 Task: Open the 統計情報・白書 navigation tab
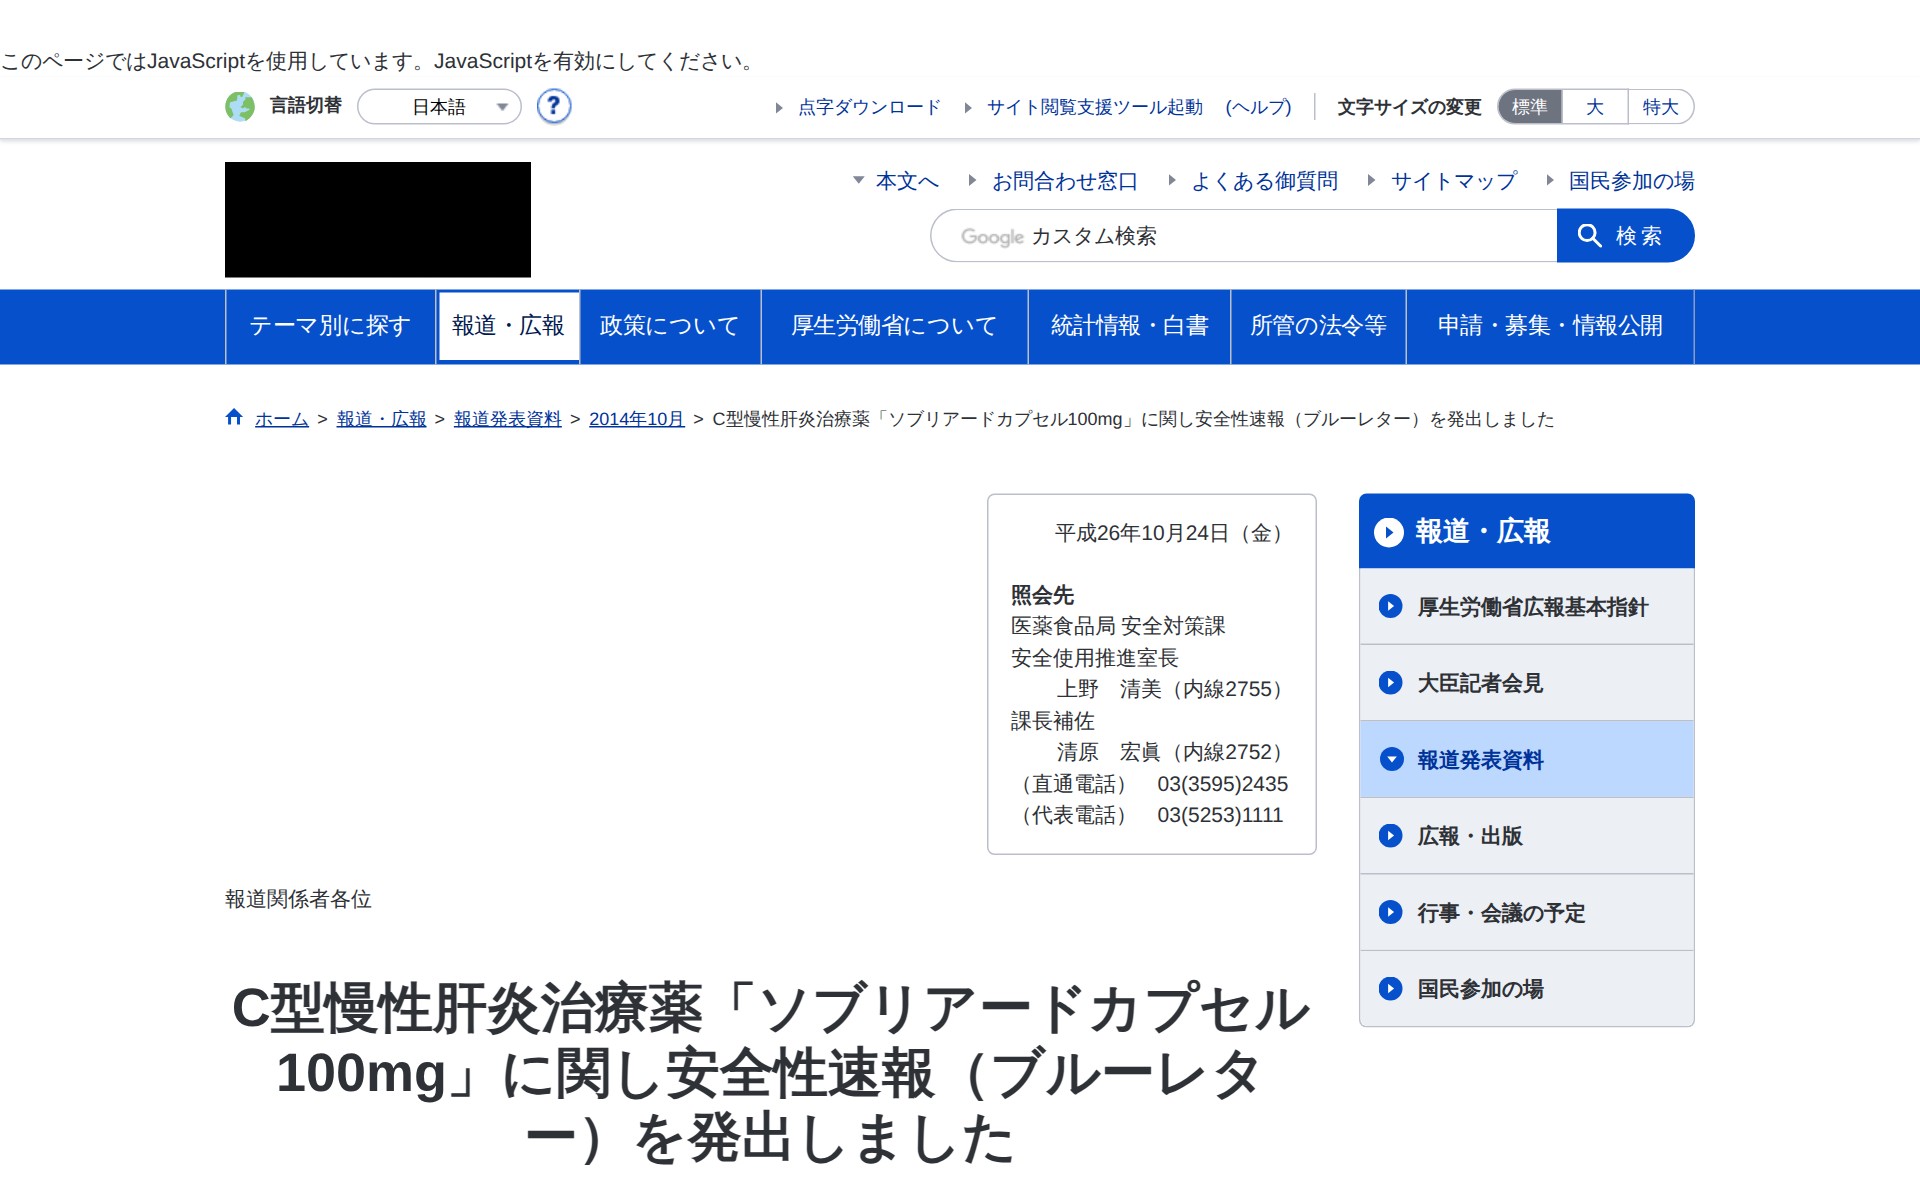1129,326
